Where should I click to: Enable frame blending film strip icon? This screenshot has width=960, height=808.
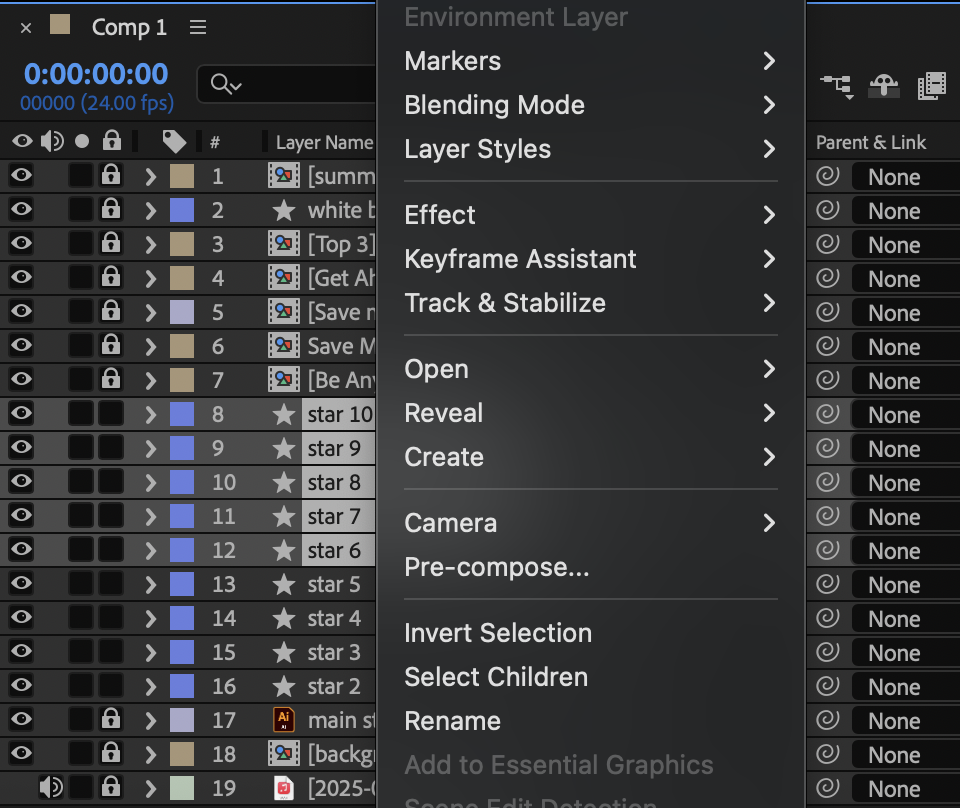coord(931,86)
